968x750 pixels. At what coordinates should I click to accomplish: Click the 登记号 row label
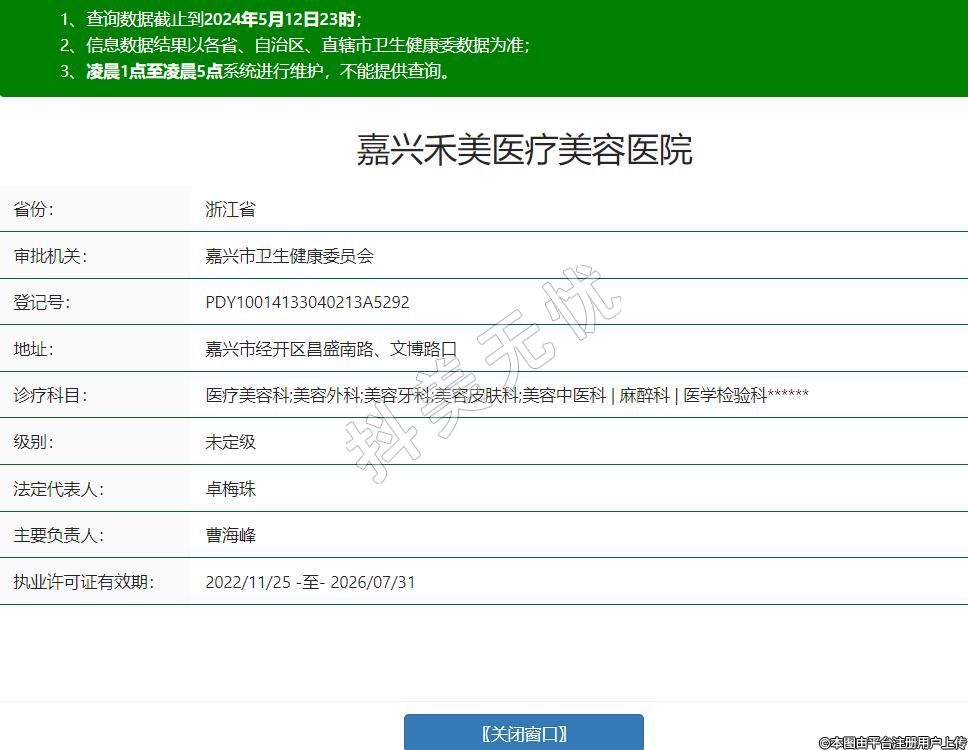pyautogui.click(x=41, y=302)
